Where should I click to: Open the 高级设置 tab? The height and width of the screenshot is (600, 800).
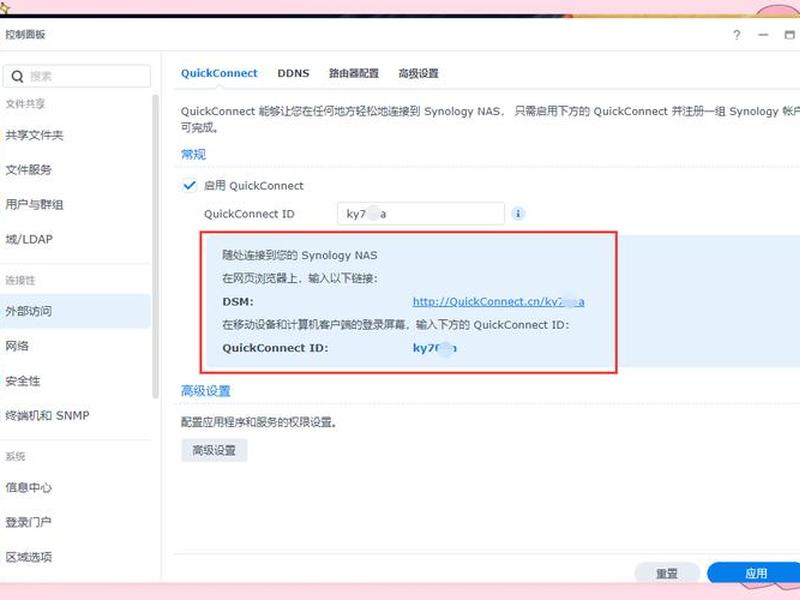pyautogui.click(x=418, y=73)
